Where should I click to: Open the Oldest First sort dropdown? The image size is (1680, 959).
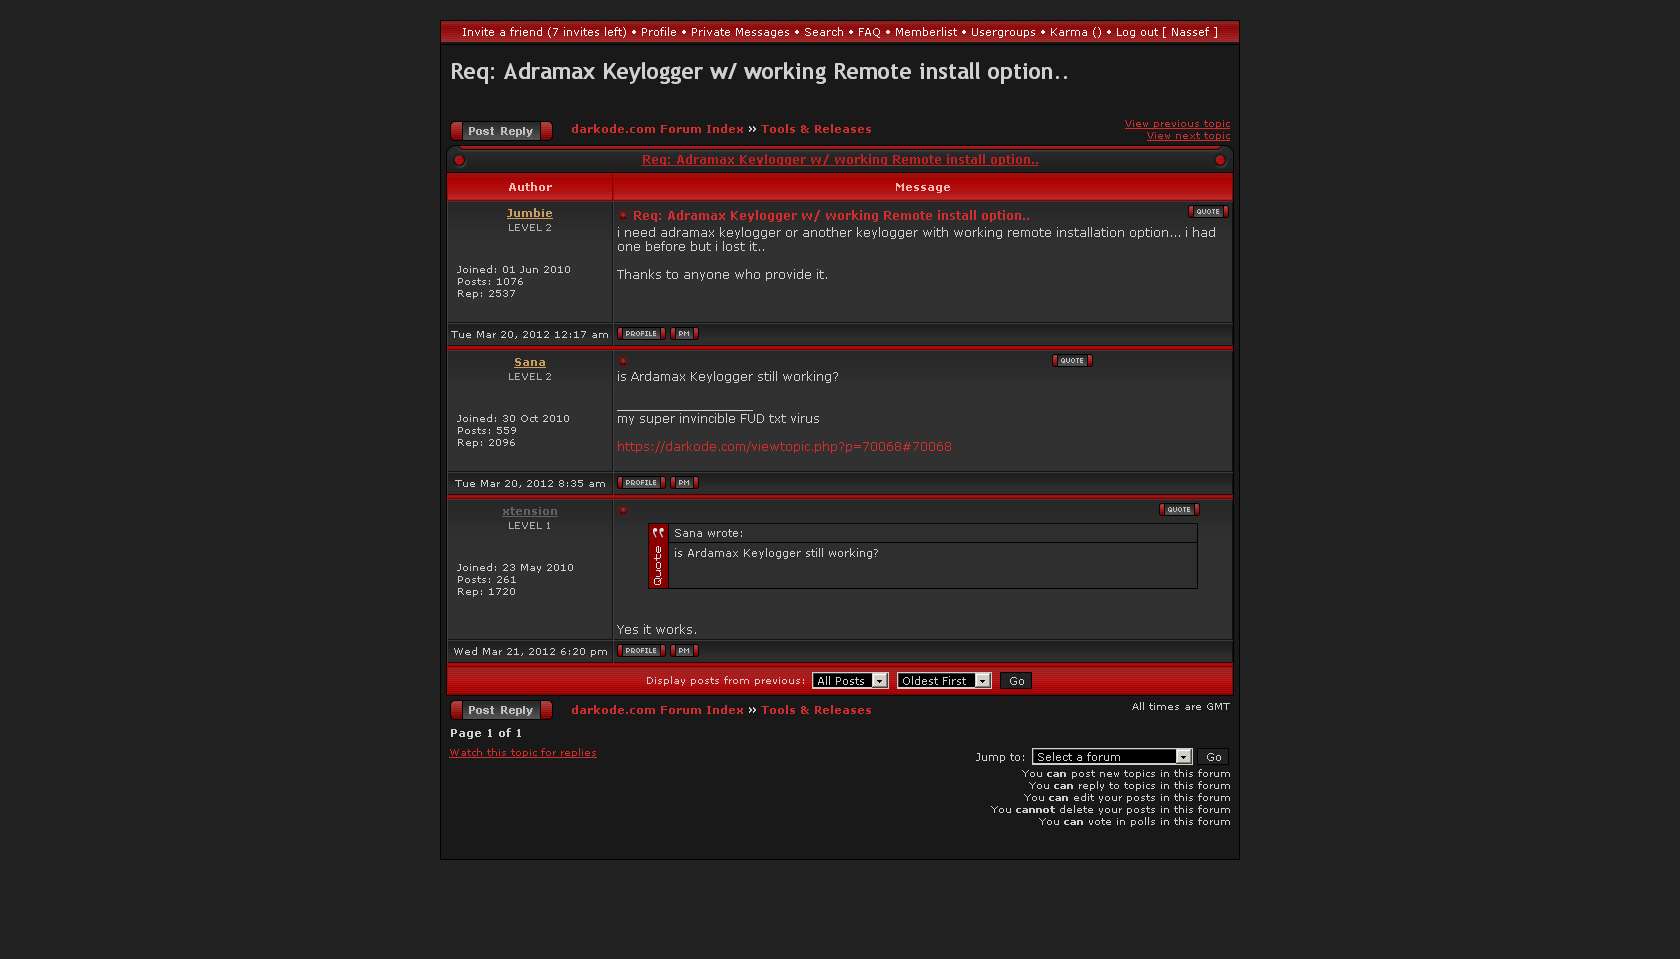coord(943,681)
